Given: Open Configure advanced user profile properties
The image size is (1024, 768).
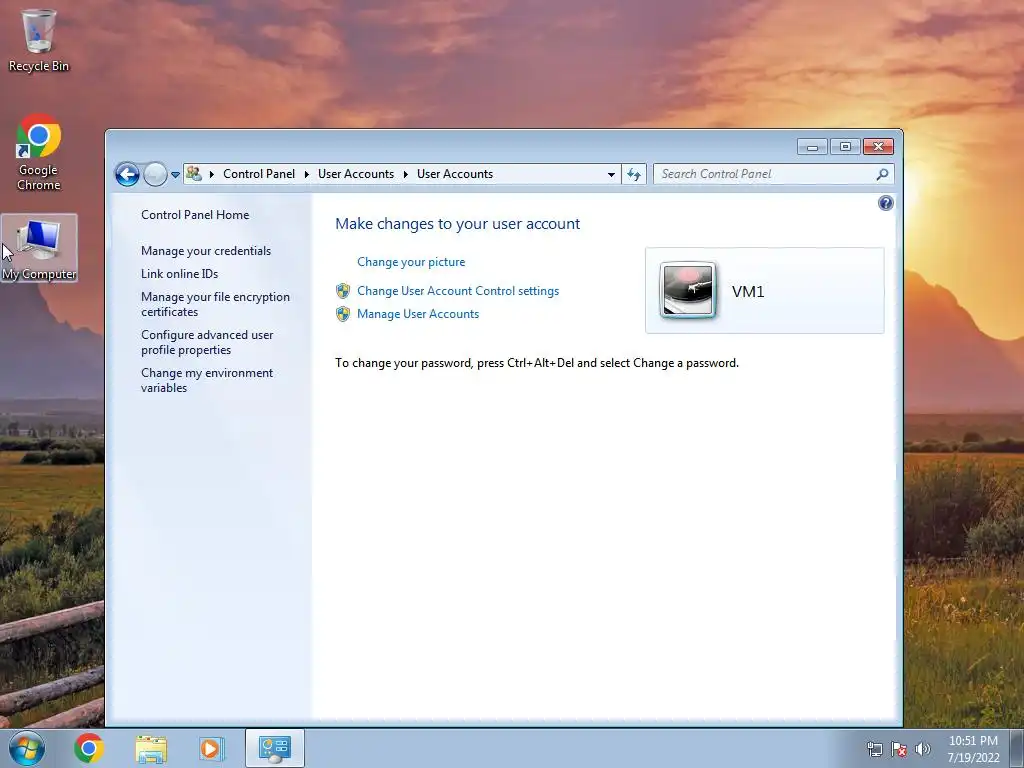Looking at the screenshot, I should coord(207,342).
